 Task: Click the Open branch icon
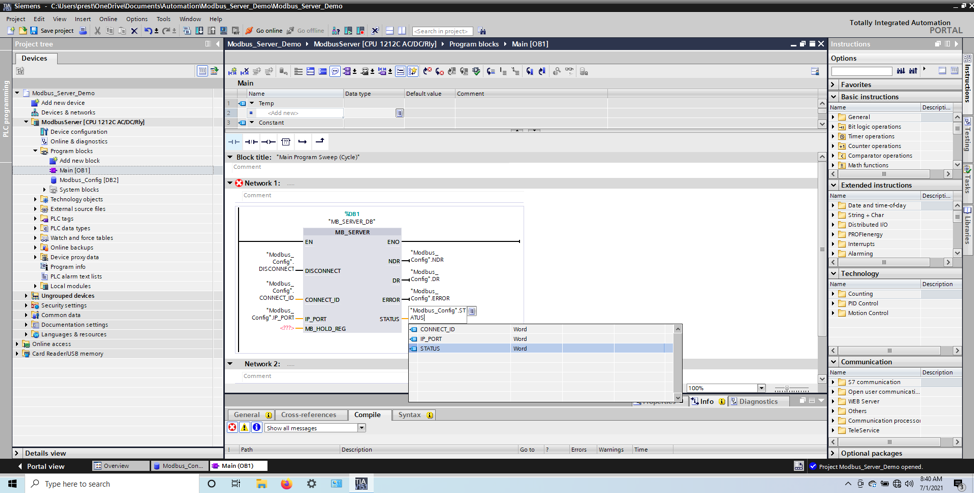[303, 142]
